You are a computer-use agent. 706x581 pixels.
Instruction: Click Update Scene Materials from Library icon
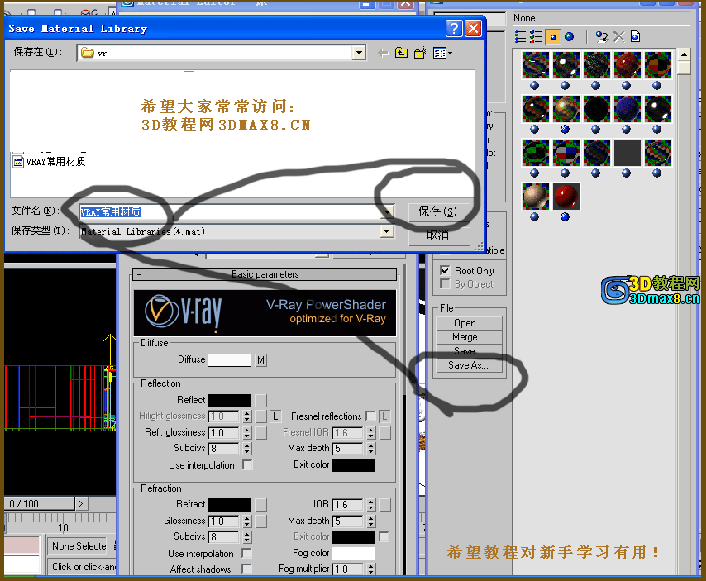click(x=602, y=37)
